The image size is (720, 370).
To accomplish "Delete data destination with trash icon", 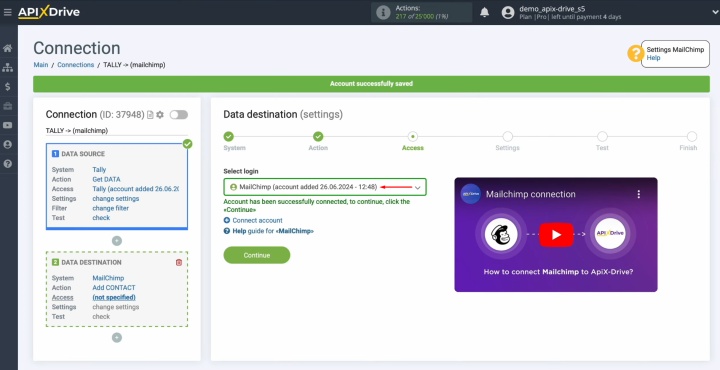I will 179,263.
